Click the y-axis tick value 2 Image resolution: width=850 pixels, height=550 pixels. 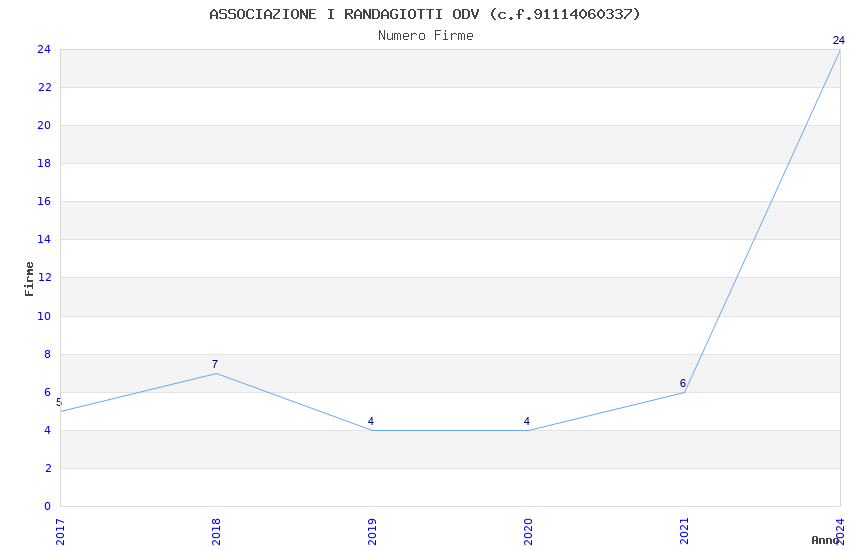(x=48, y=468)
